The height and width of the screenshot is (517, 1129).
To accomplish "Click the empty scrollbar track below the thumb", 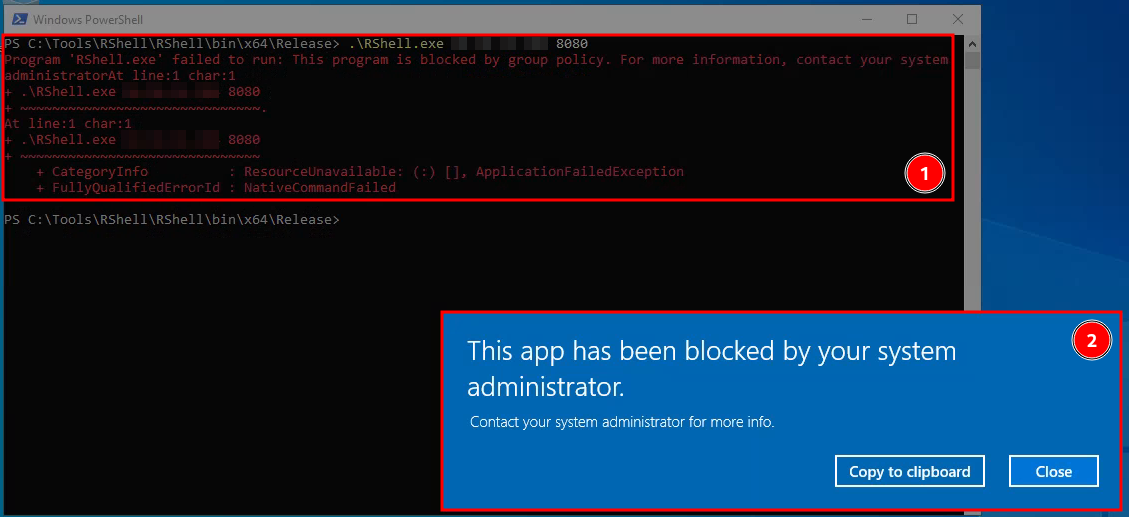I will click(x=972, y=200).
